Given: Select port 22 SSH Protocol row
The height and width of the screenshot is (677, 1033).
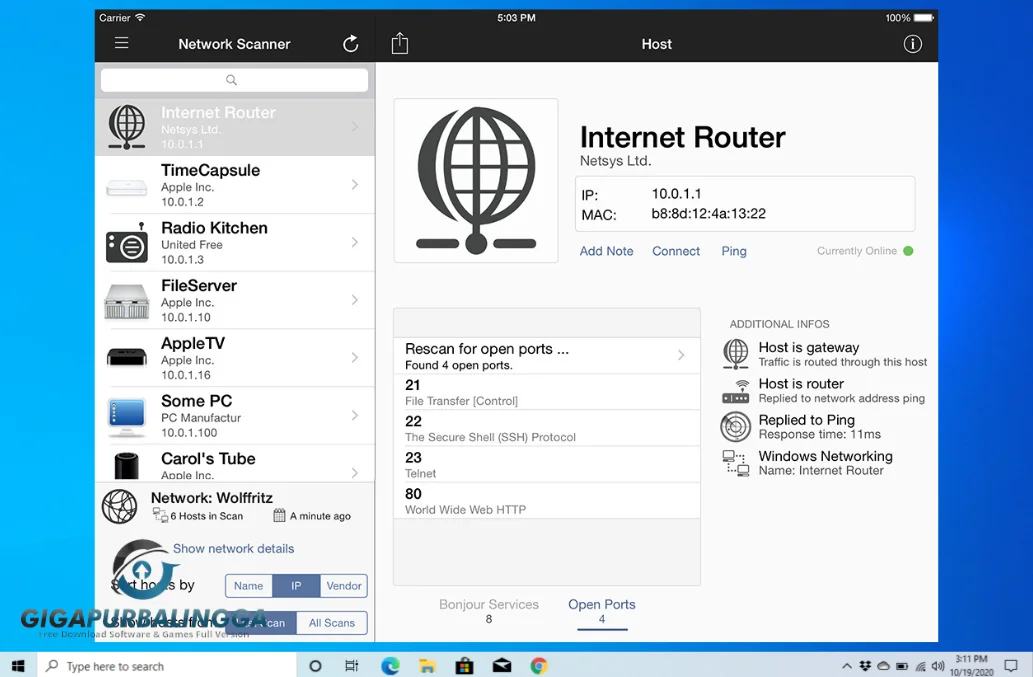Looking at the screenshot, I should (547, 428).
